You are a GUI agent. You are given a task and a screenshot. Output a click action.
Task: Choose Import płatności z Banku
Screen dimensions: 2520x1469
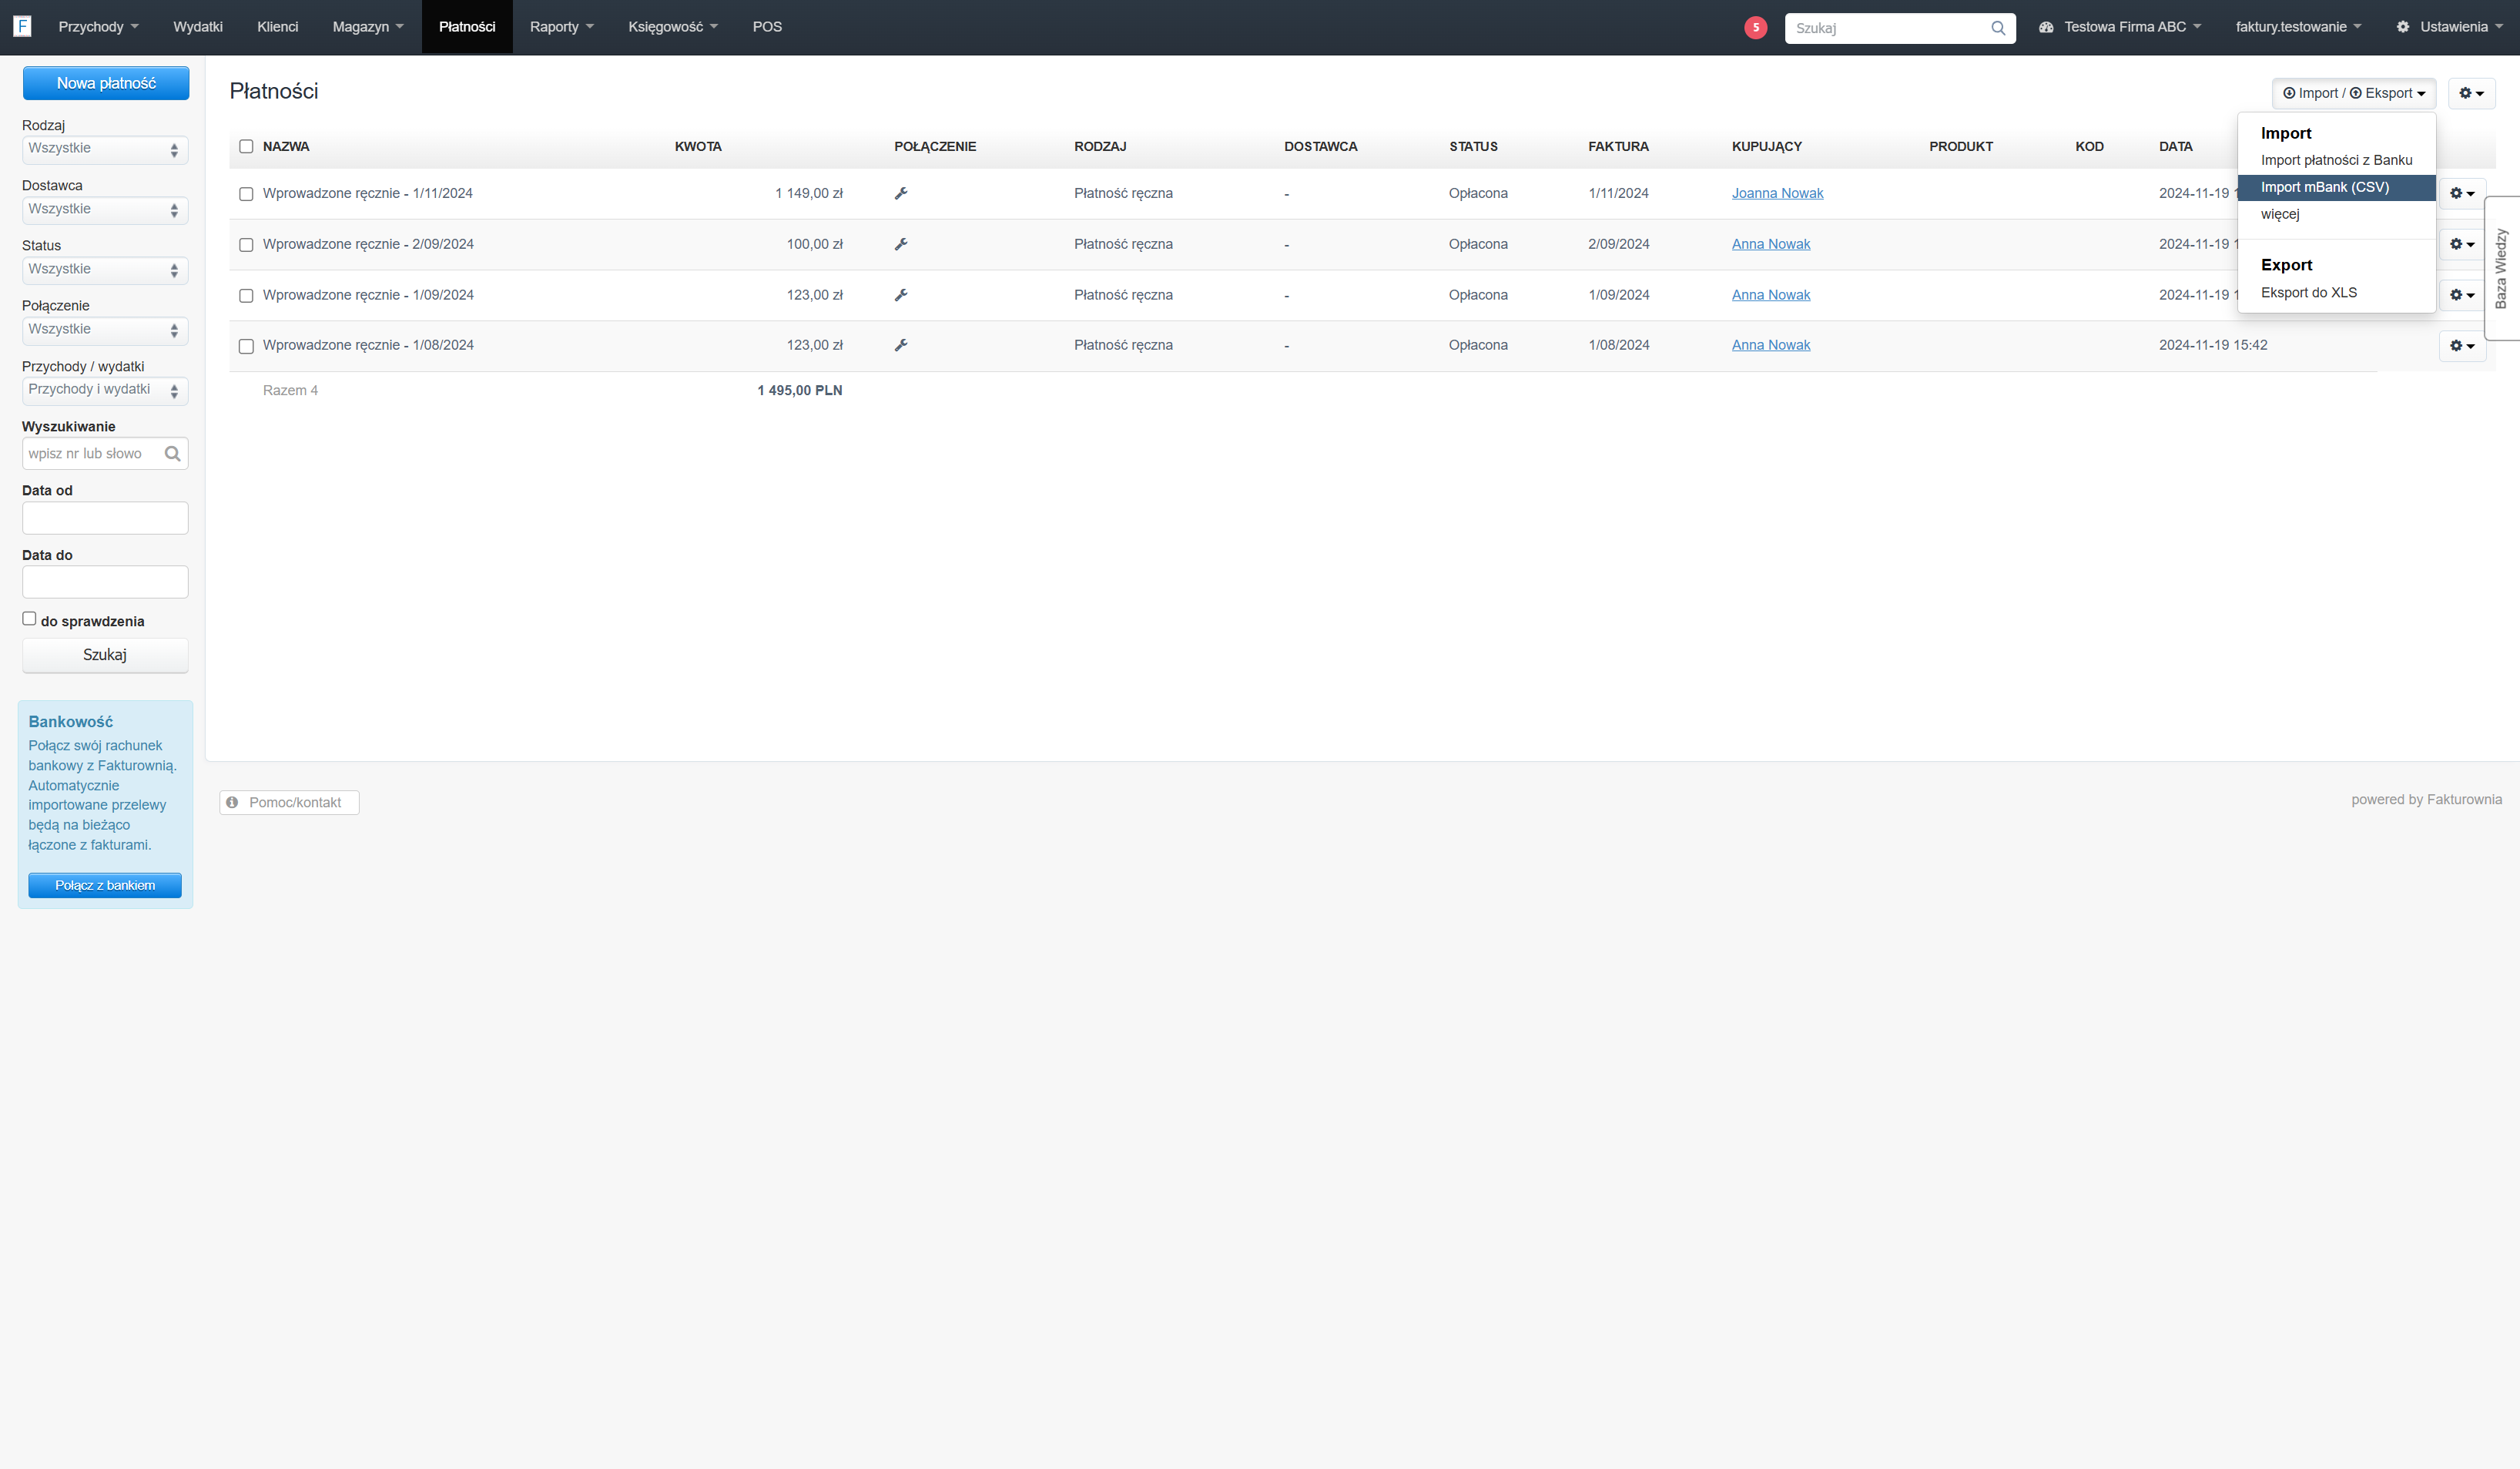coord(2336,160)
